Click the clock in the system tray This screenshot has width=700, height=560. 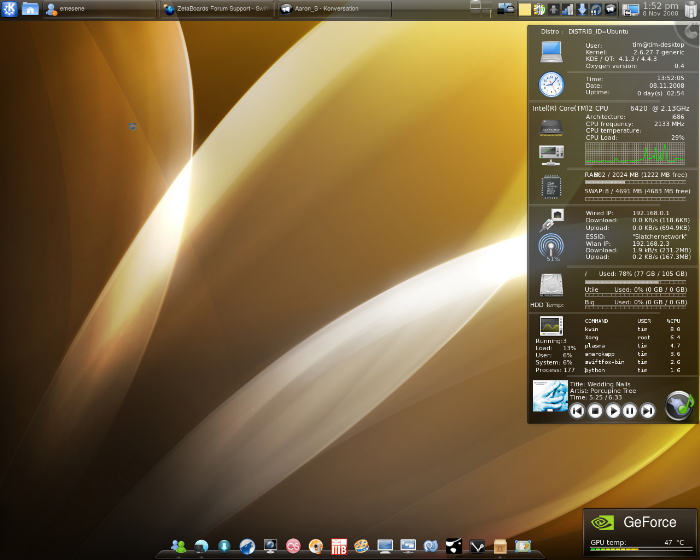pos(660,10)
